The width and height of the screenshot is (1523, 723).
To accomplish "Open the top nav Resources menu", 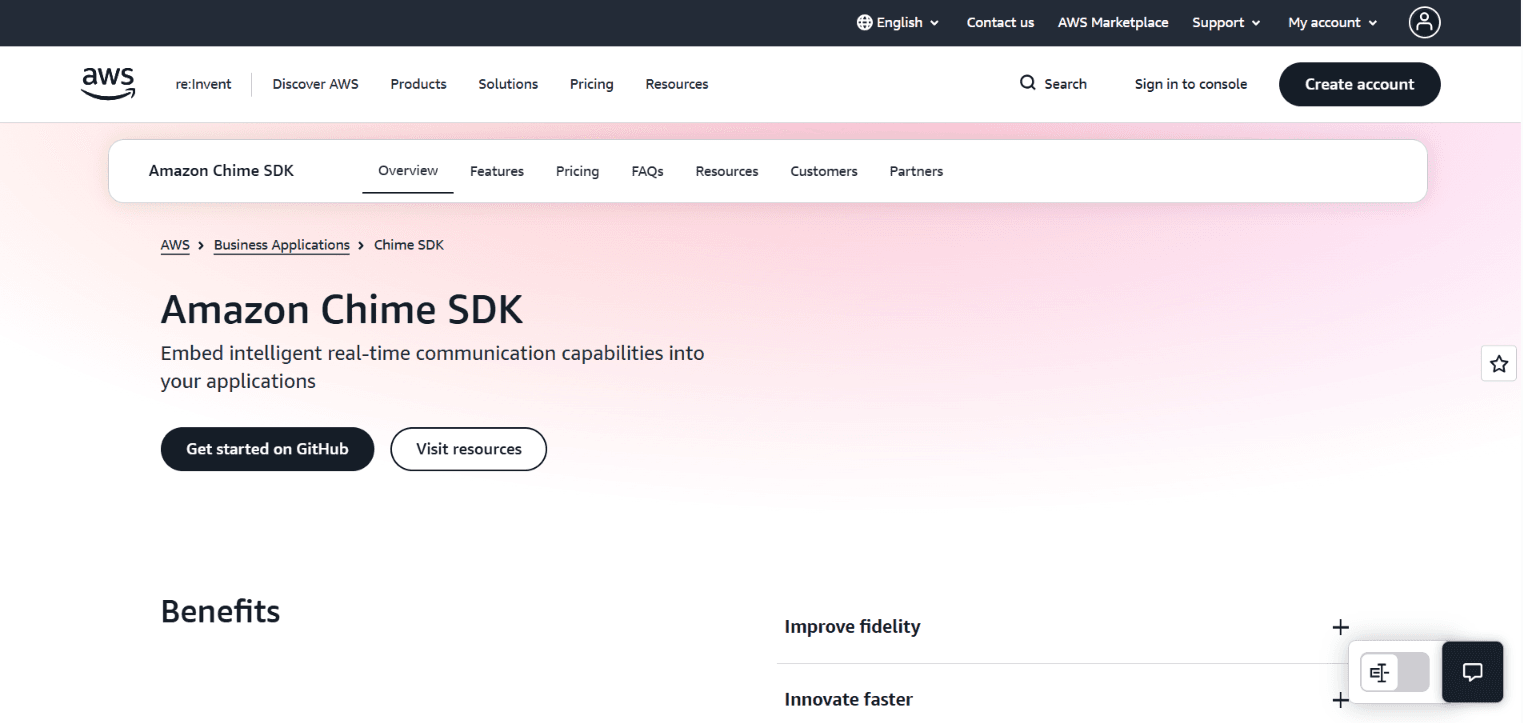I will click(677, 84).
